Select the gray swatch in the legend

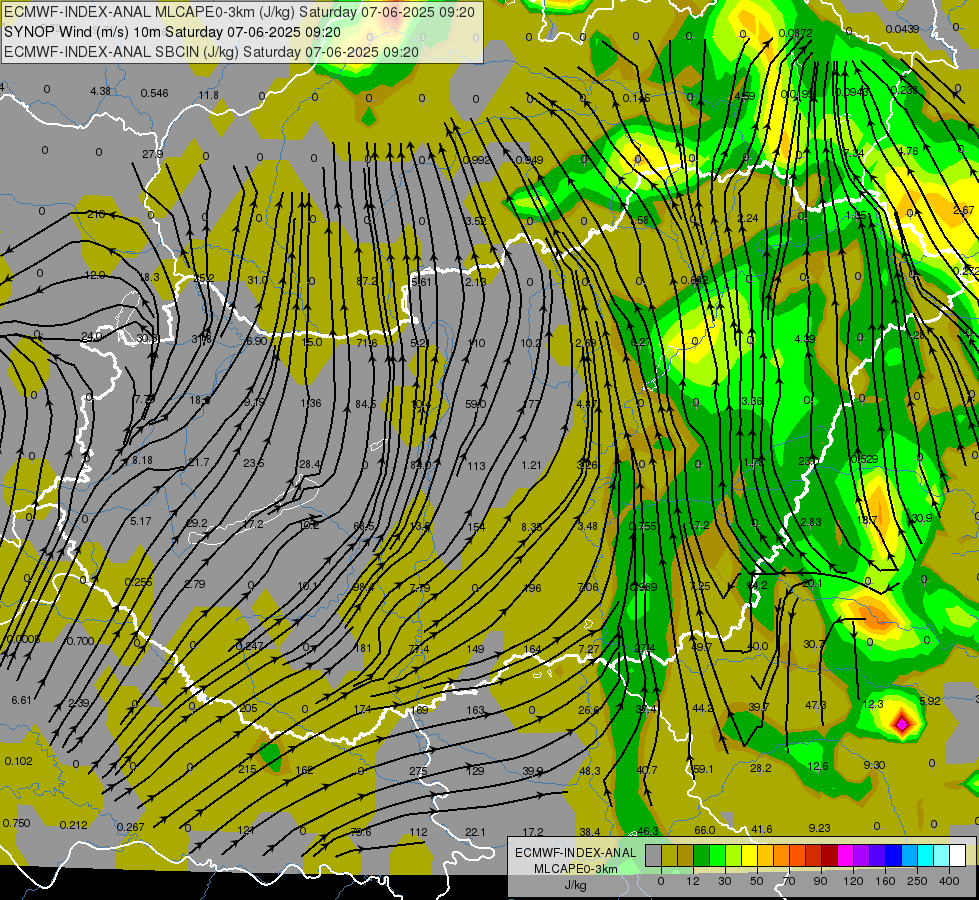pos(653,856)
